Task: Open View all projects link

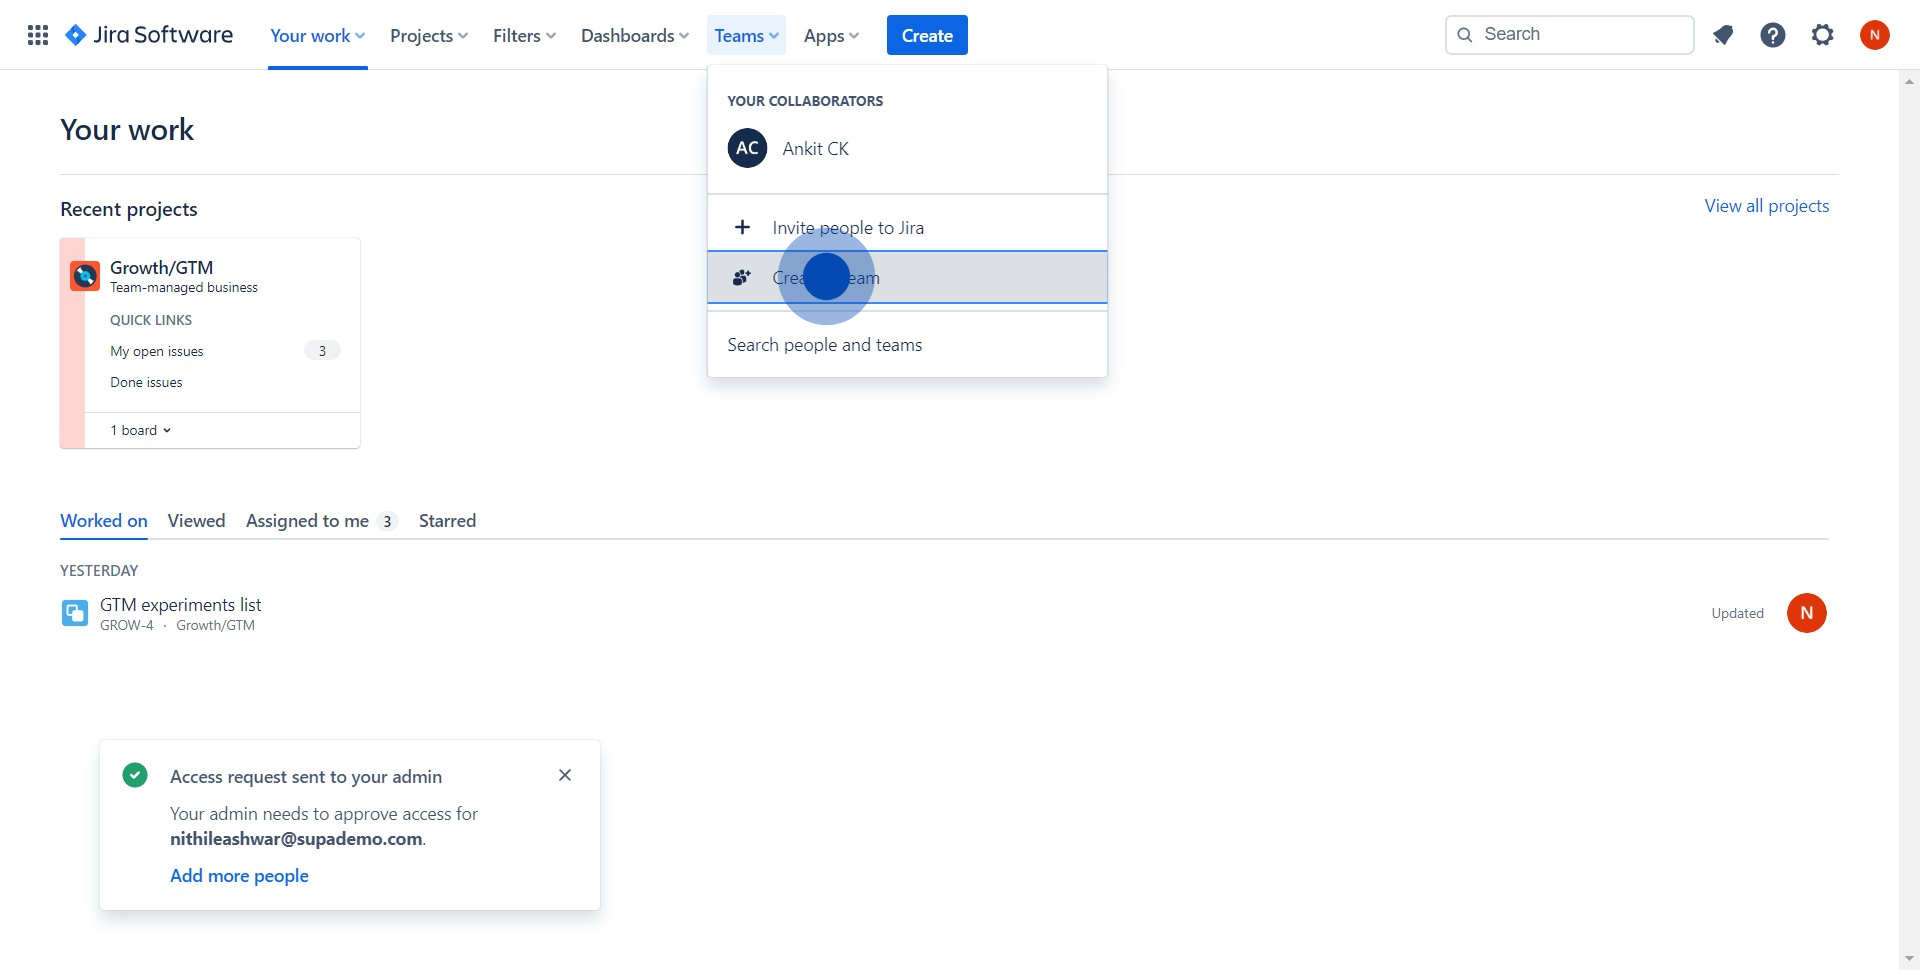Action: point(1765,205)
